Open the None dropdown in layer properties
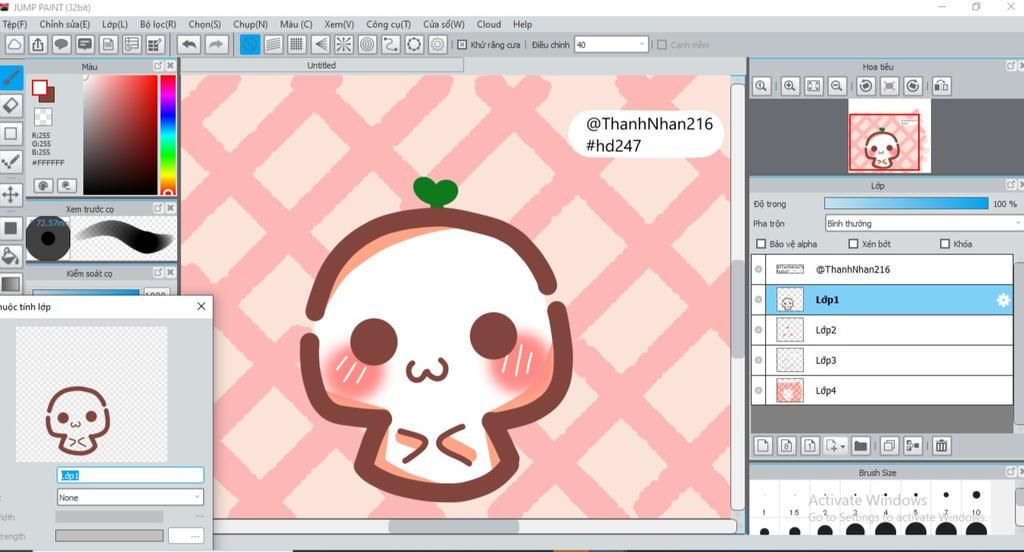 (x=130, y=497)
